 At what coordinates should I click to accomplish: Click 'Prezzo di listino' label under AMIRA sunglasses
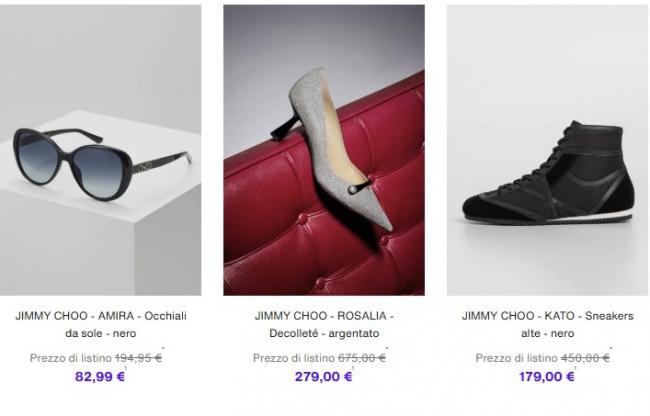point(71,358)
